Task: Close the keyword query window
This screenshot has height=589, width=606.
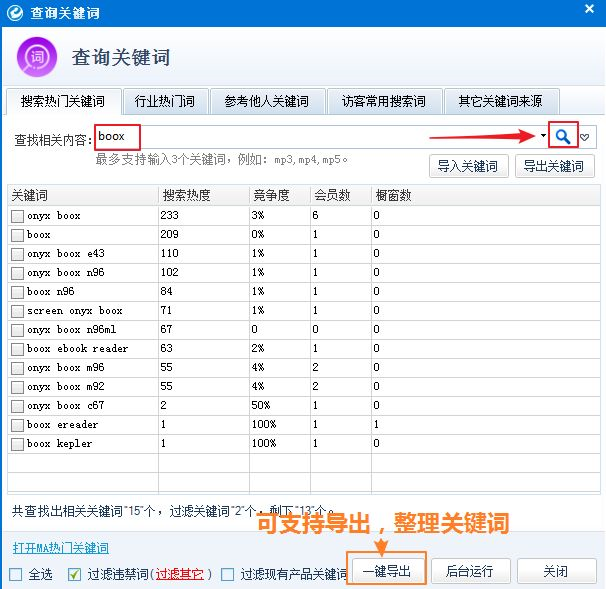Action: pyautogui.click(x=589, y=9)
